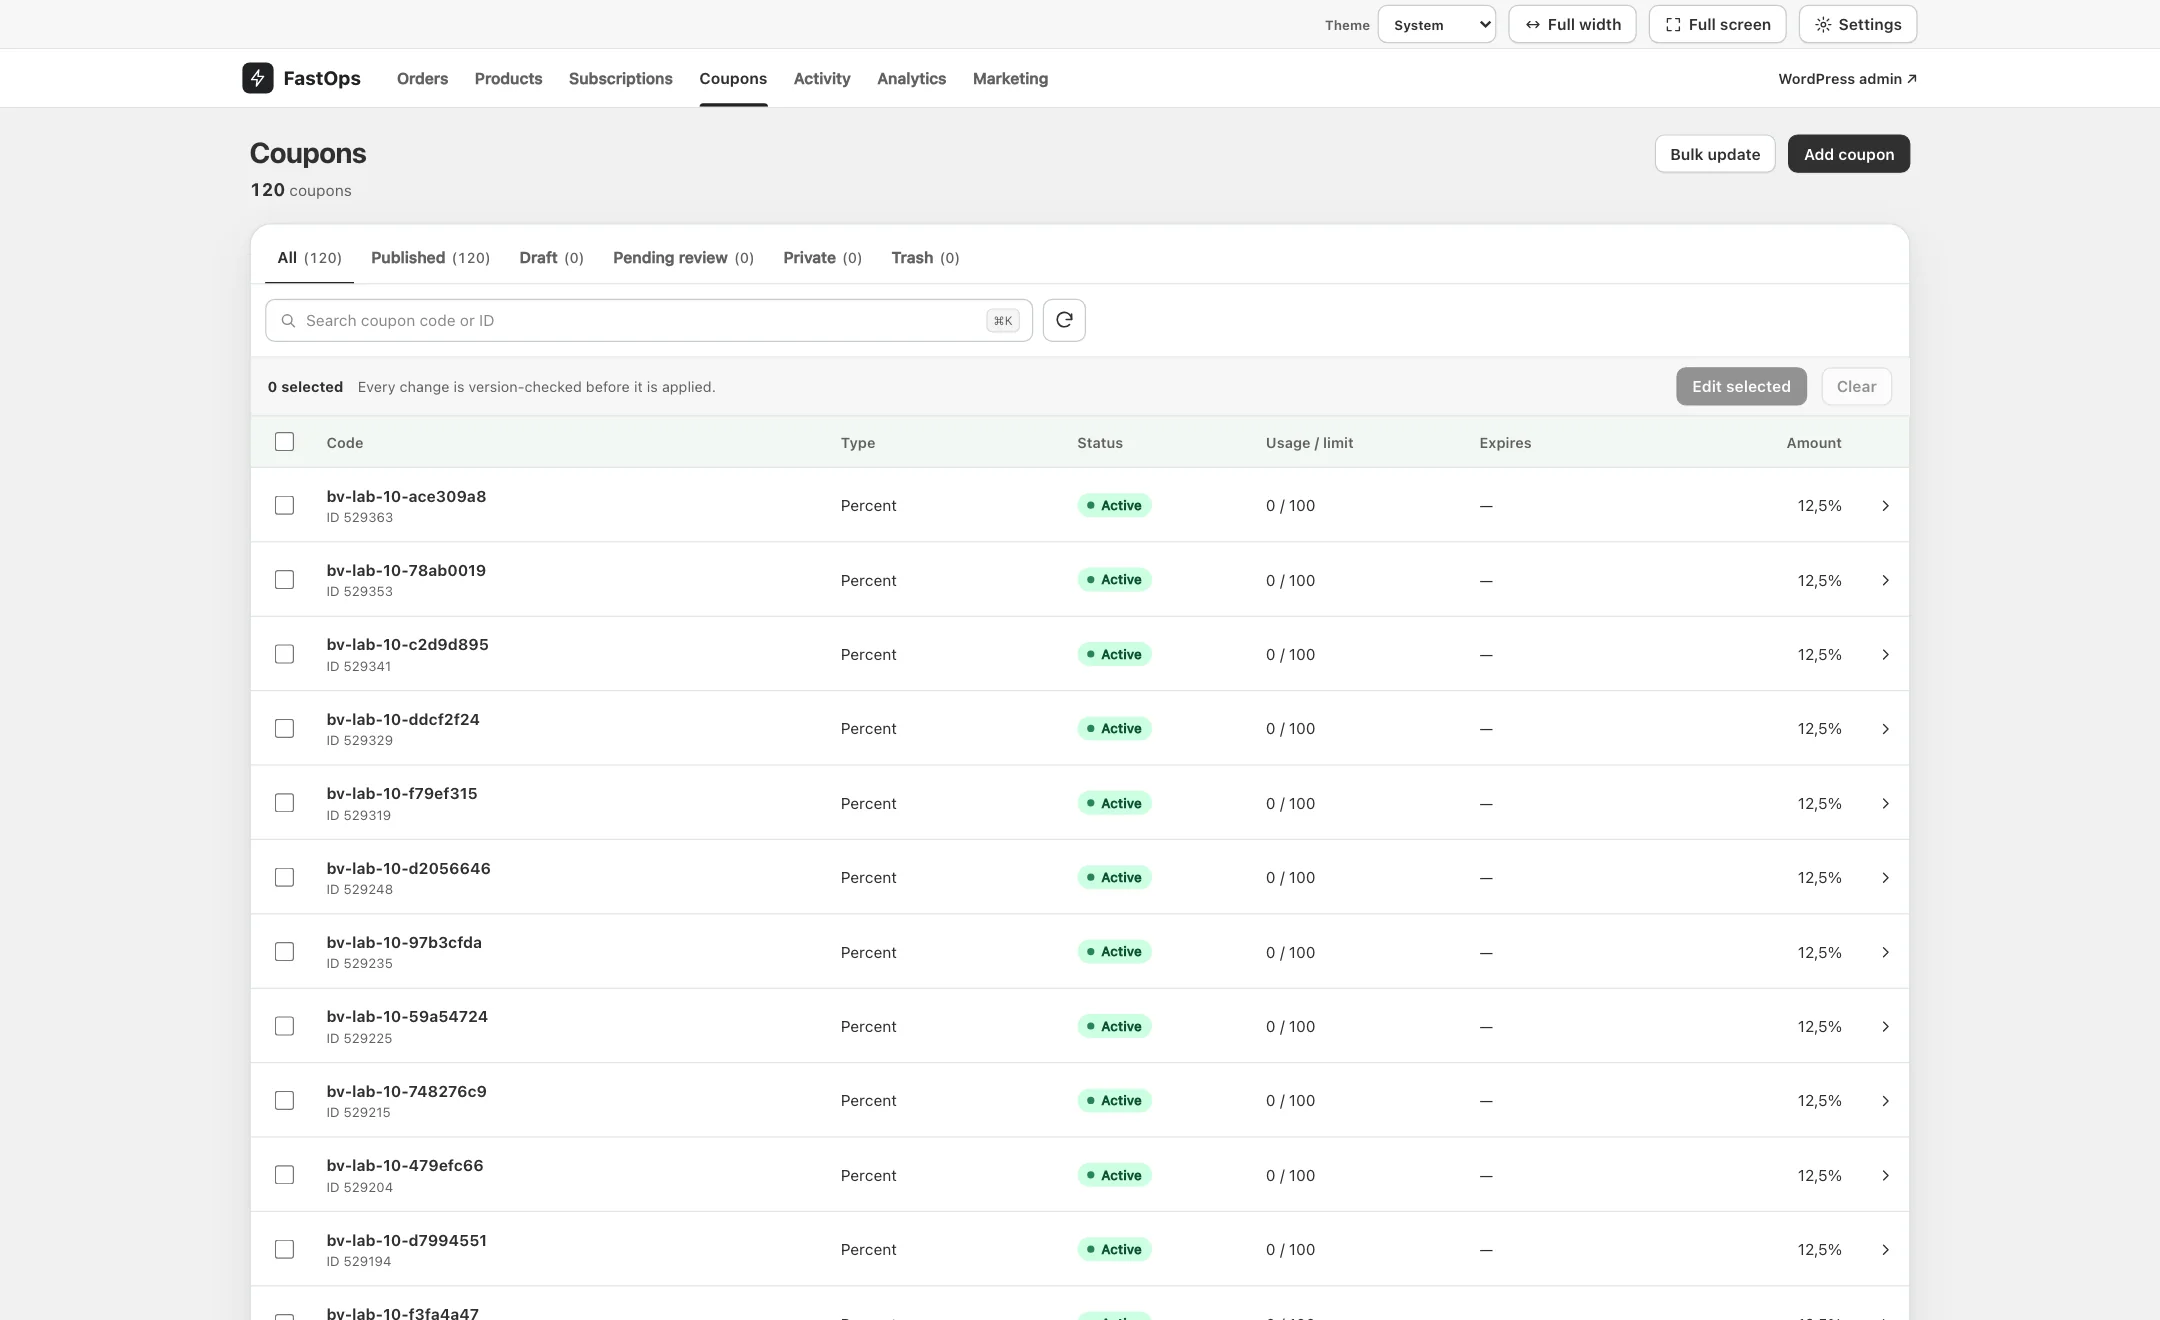
Task: Check the box for bv-lab-10-c2d9d895
Action: [x=285, y=654]
